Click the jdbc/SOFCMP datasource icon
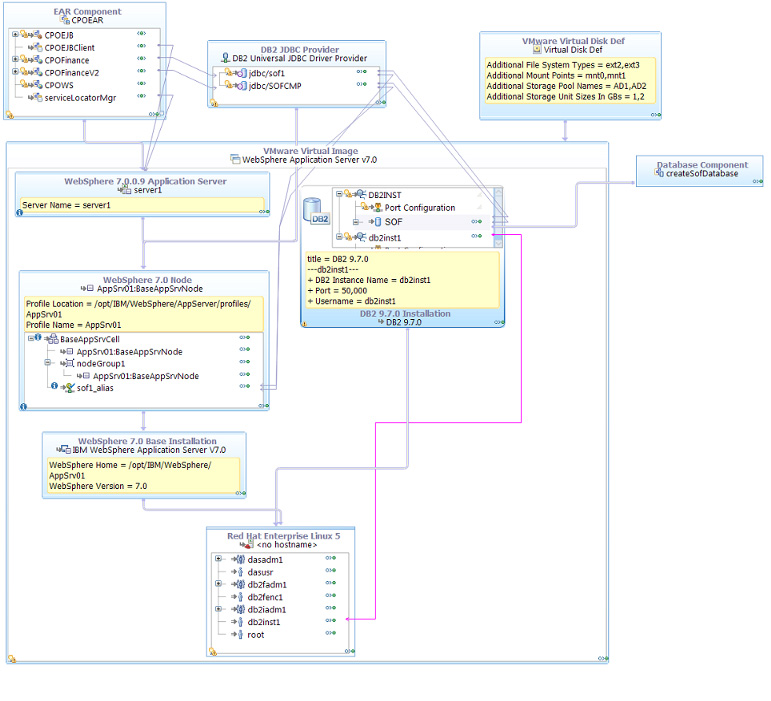771x701 pixels. point(241,86)
